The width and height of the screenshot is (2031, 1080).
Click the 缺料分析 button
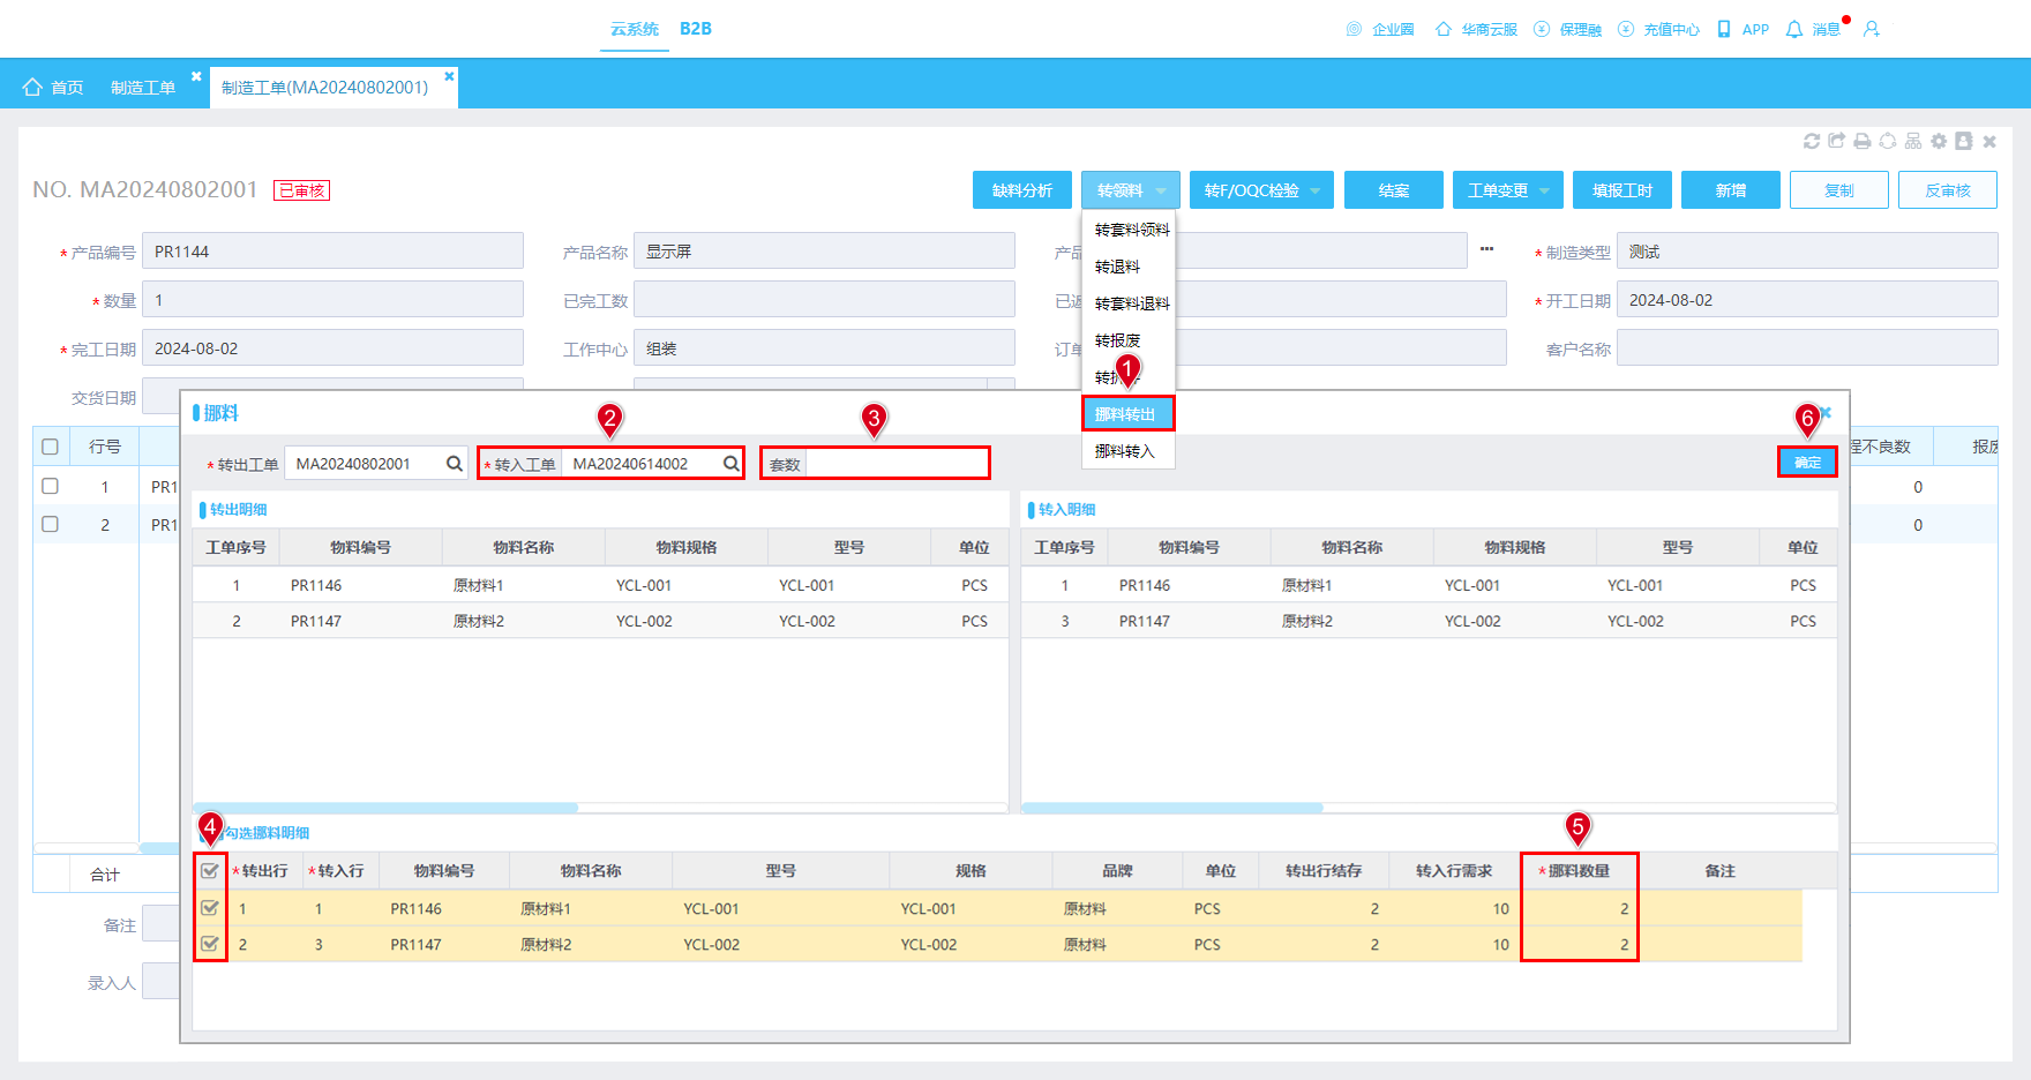point(1022,190)
